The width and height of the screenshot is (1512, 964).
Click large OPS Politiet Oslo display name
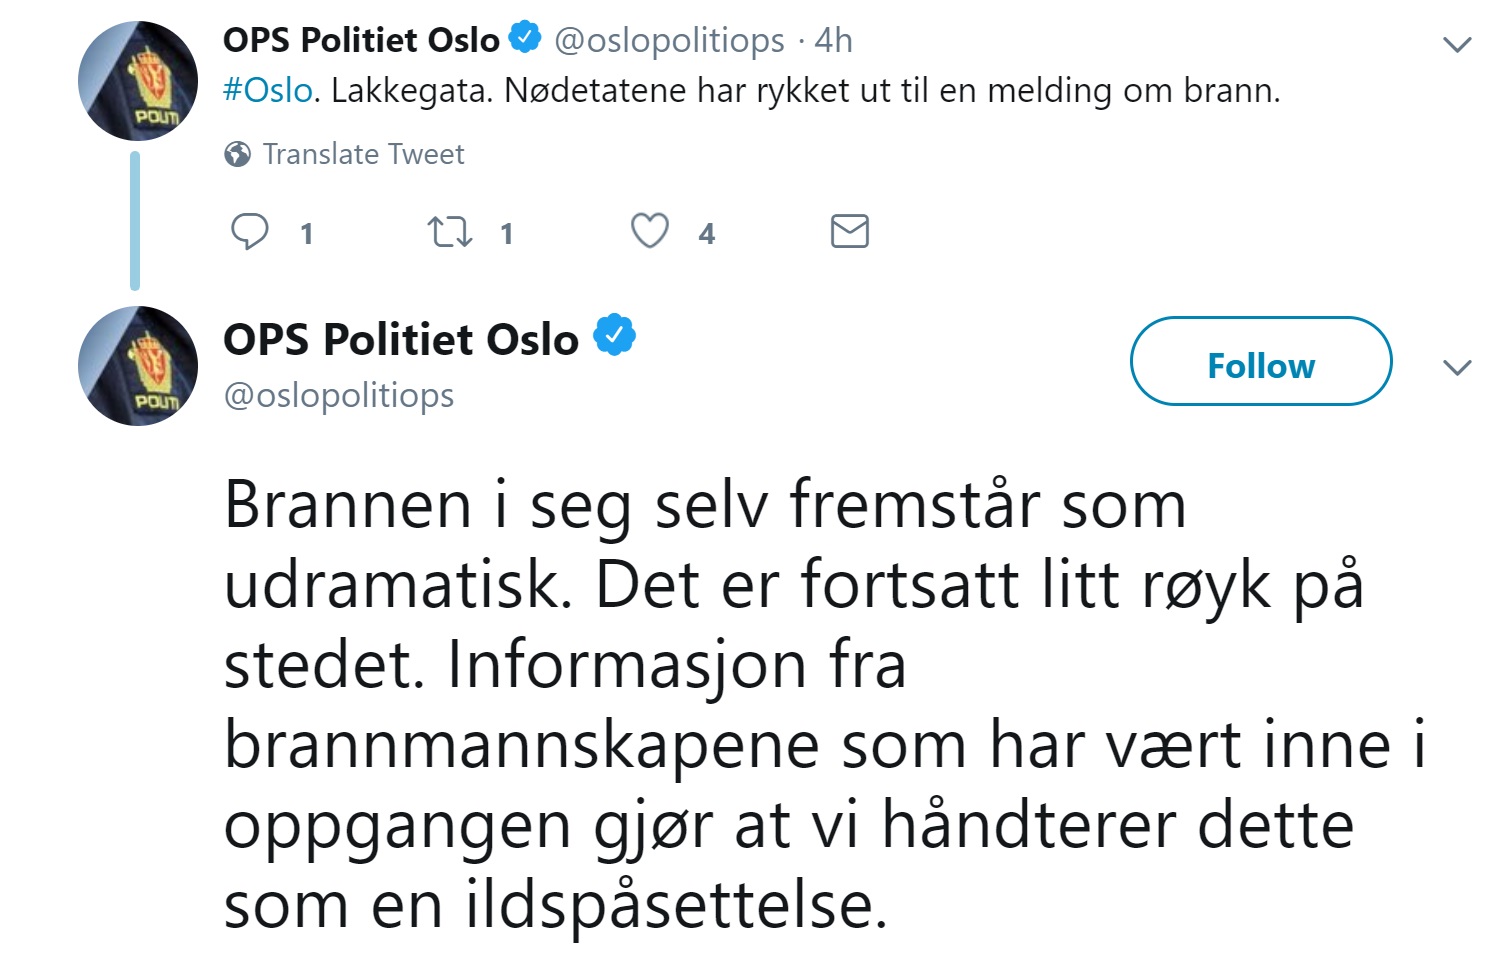point(401,340)
